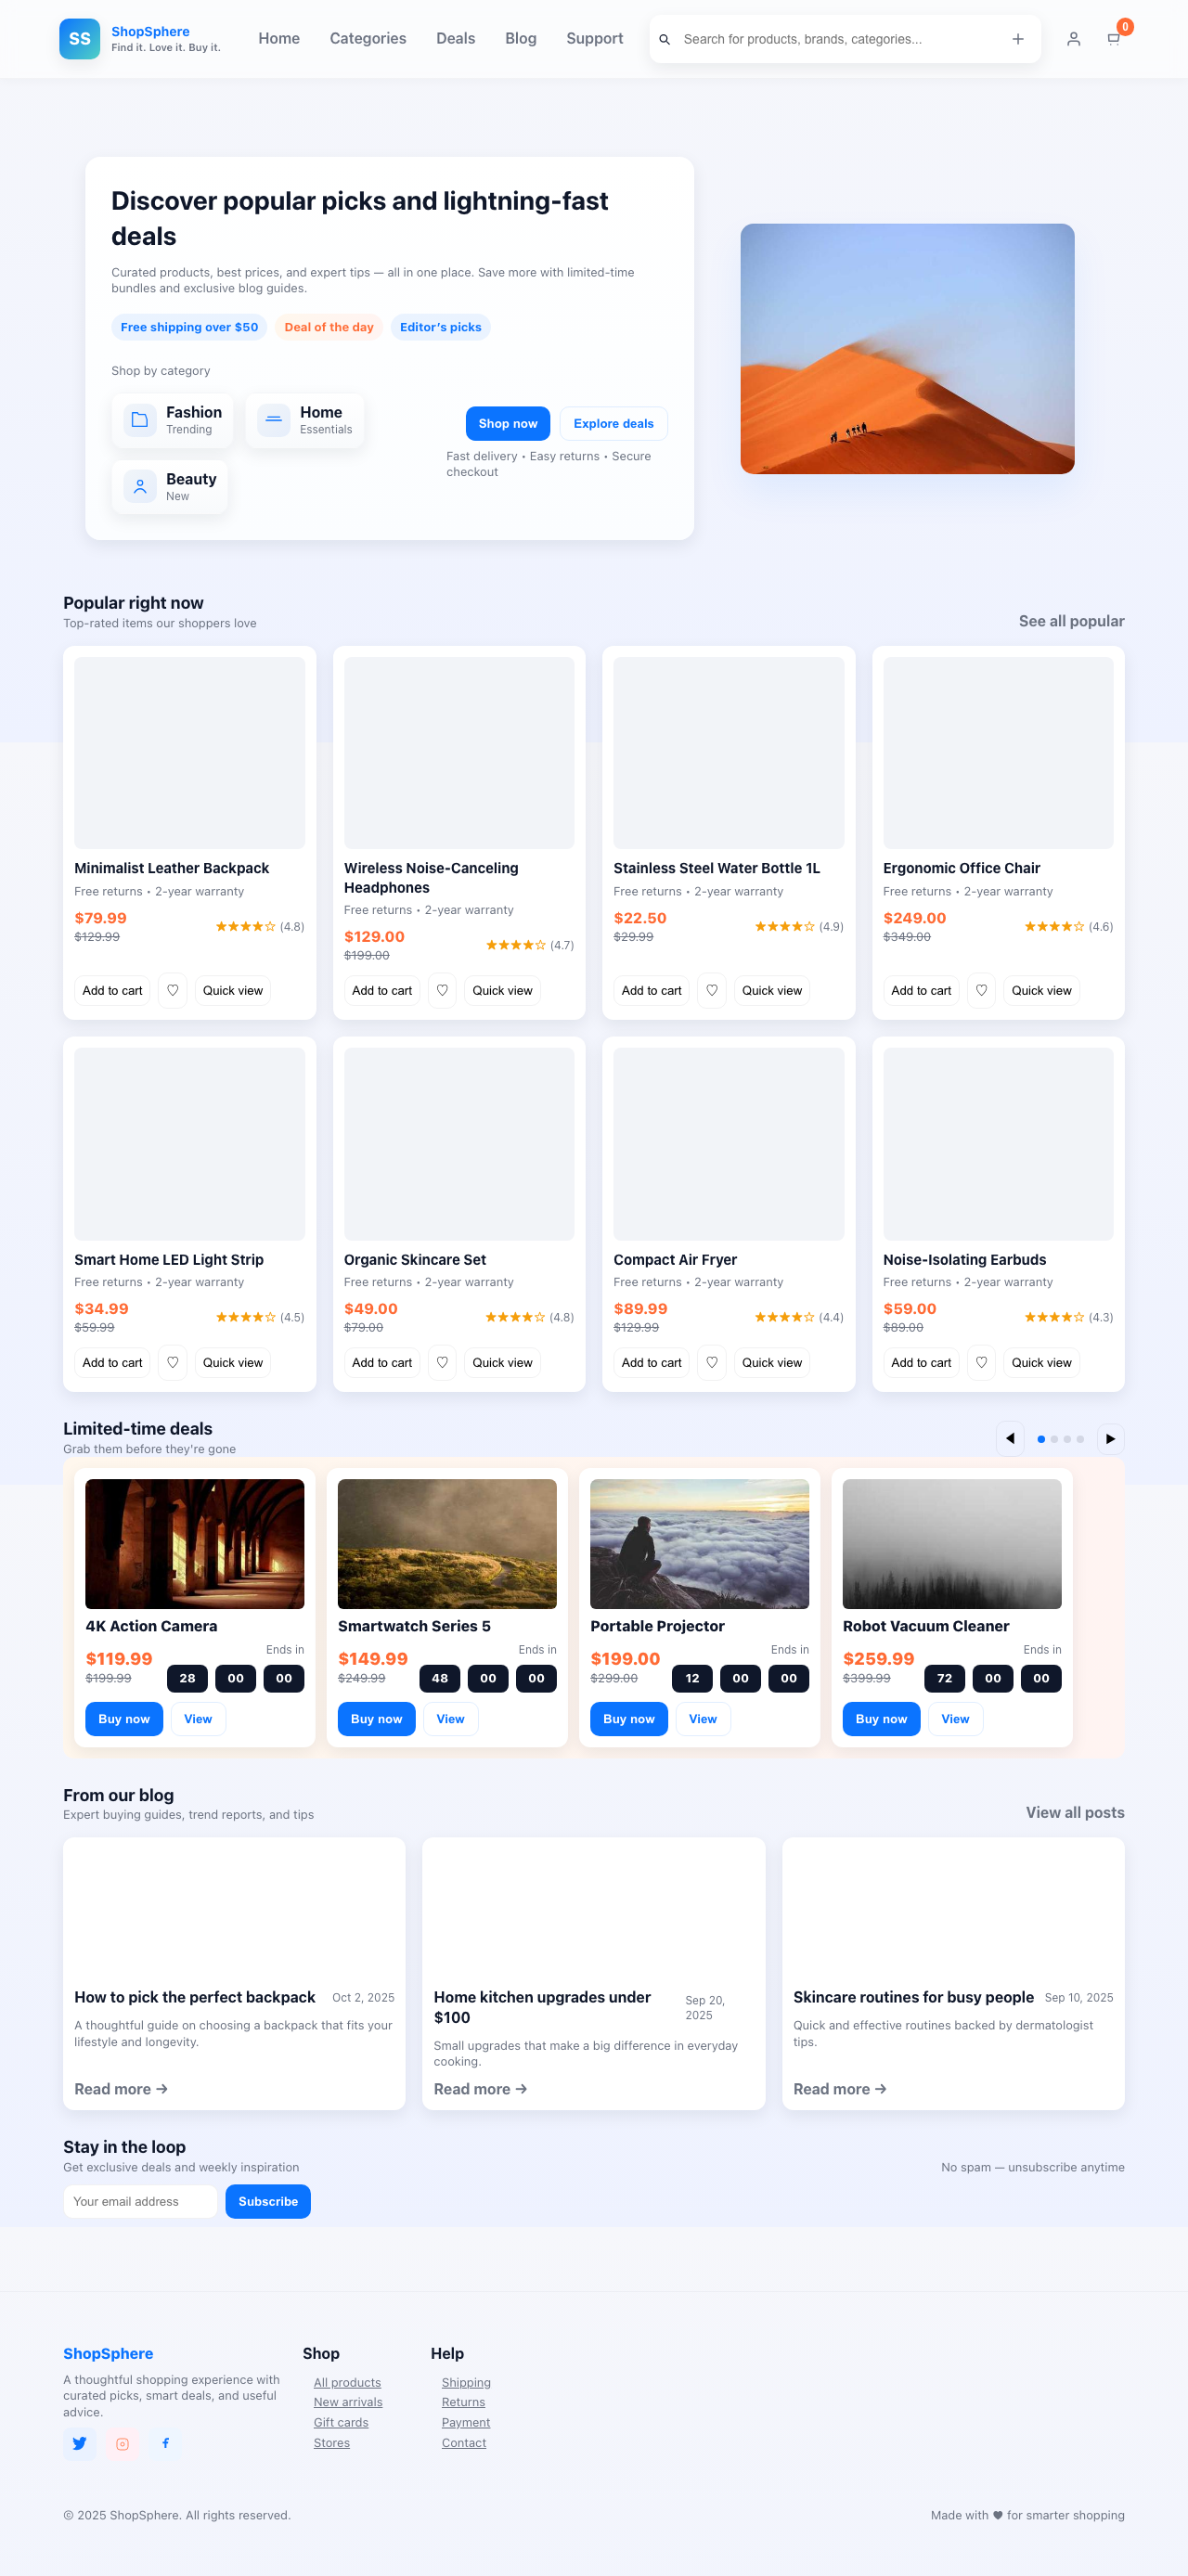Open the Portable Projector thumbnail
This screenshot has height=2576, width=1188.
pyautogui.click(x=700, y=1543)
